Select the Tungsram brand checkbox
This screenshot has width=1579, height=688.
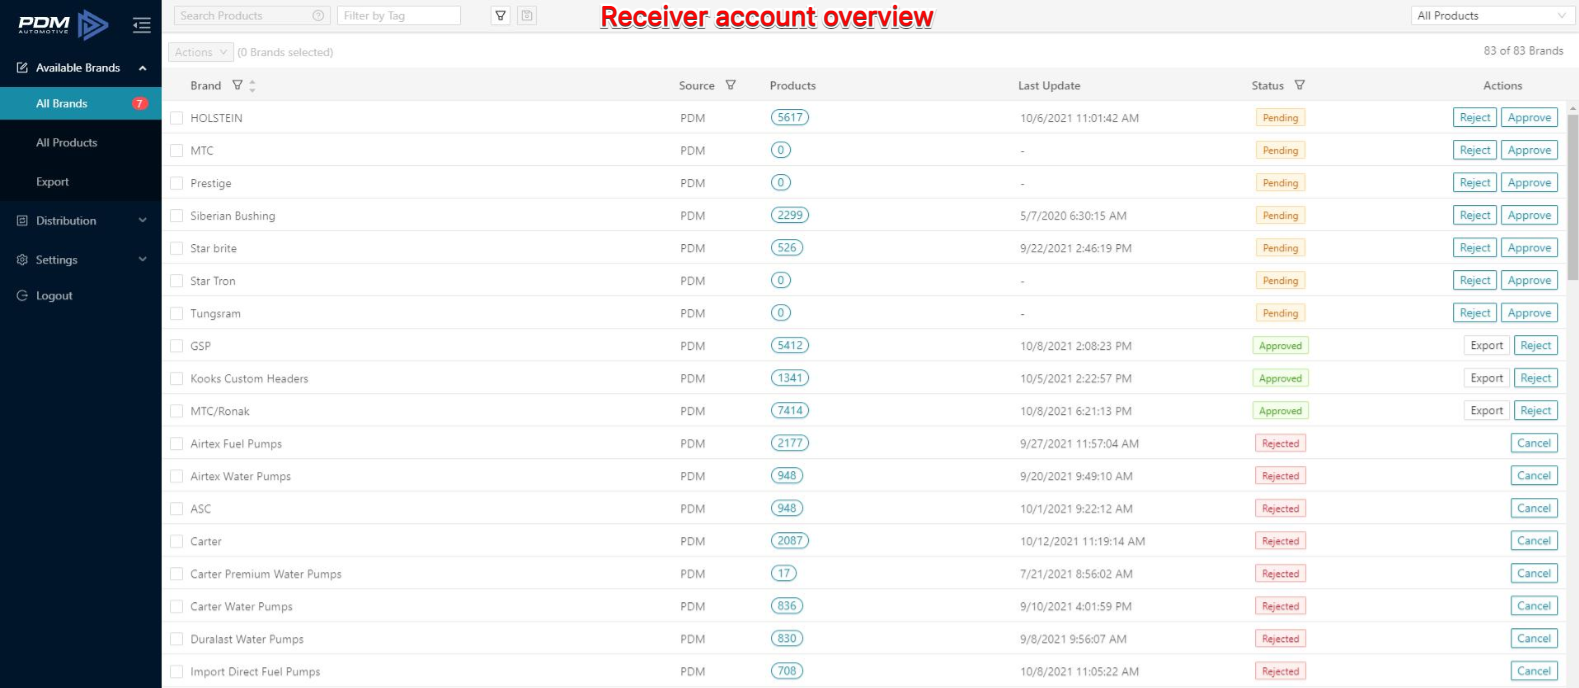click(177, 314)
